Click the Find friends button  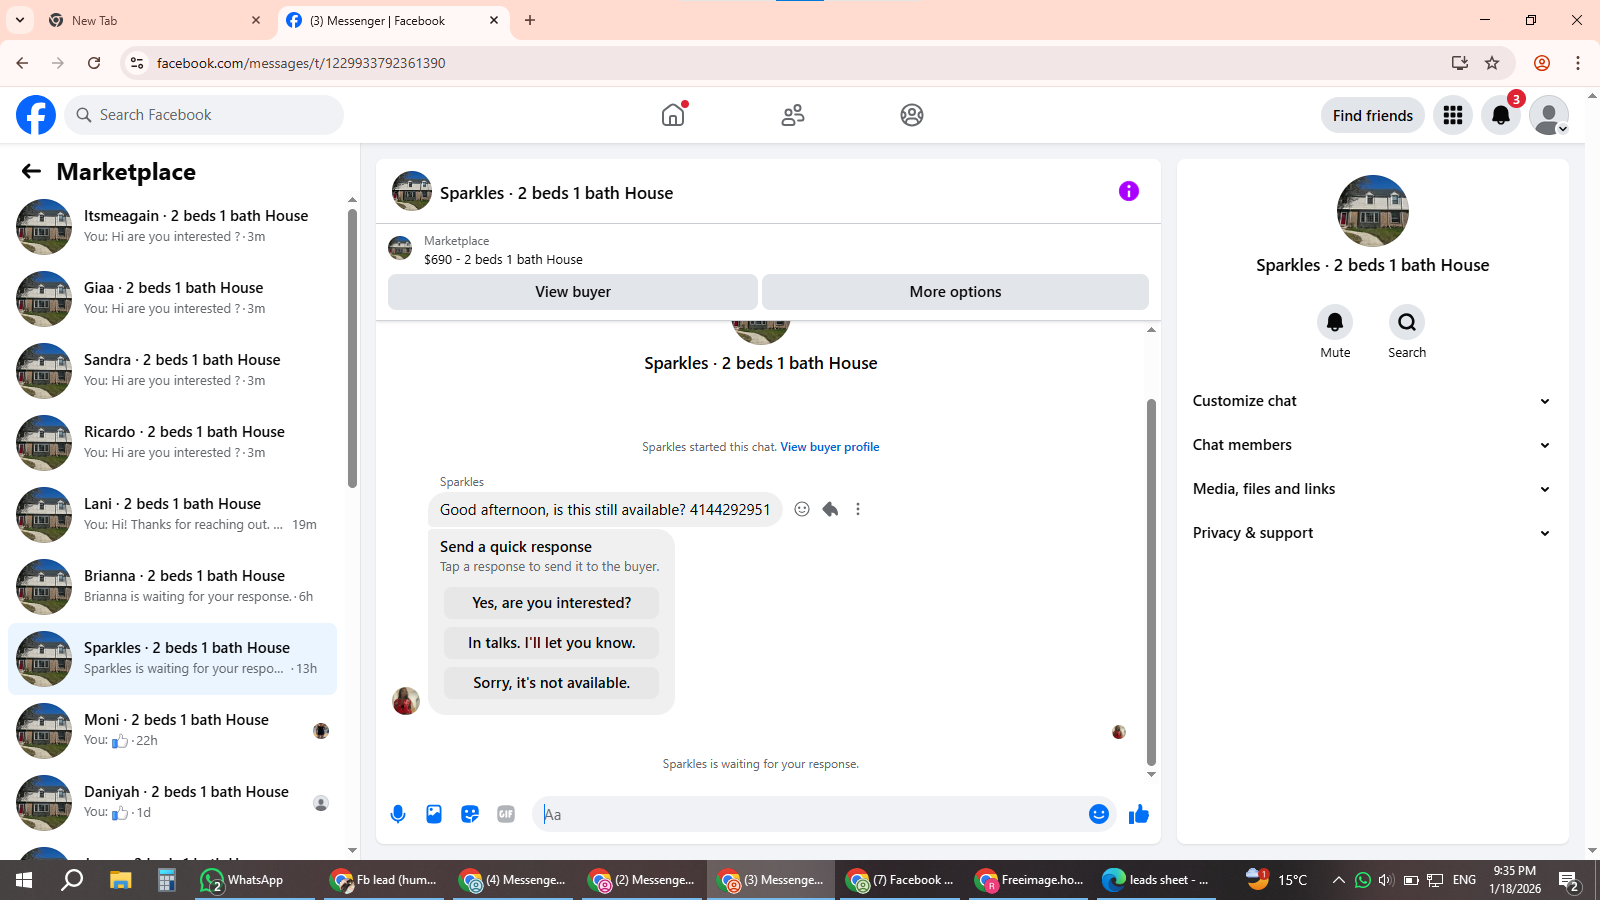[1372, 115]
